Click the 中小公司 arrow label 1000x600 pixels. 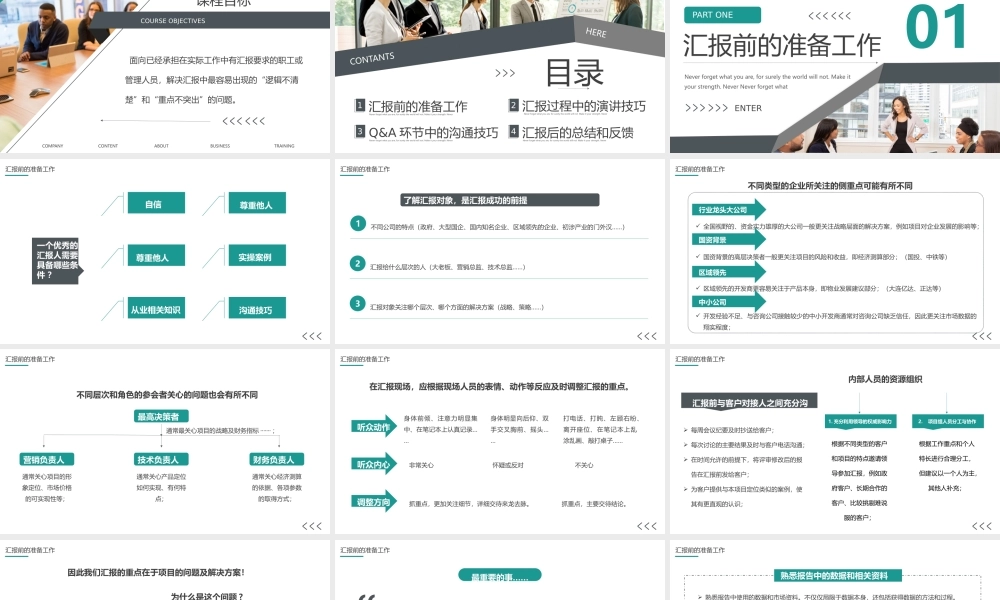728,302
